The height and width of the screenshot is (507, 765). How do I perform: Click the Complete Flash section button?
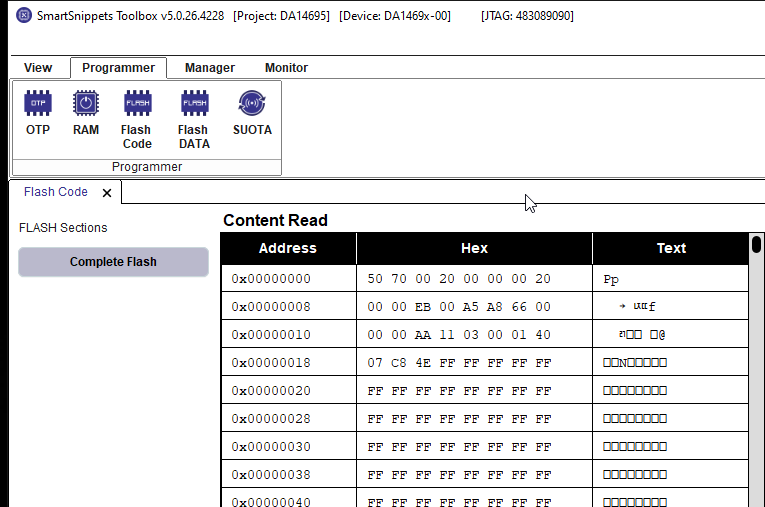[x=113, y=262]
